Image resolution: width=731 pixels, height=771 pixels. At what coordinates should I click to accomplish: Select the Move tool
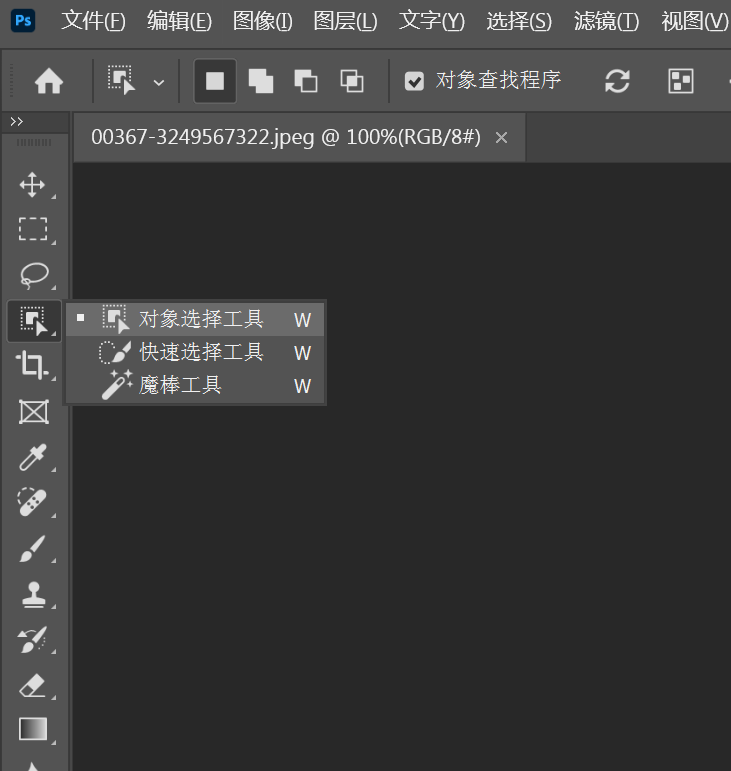click(33, 185)
